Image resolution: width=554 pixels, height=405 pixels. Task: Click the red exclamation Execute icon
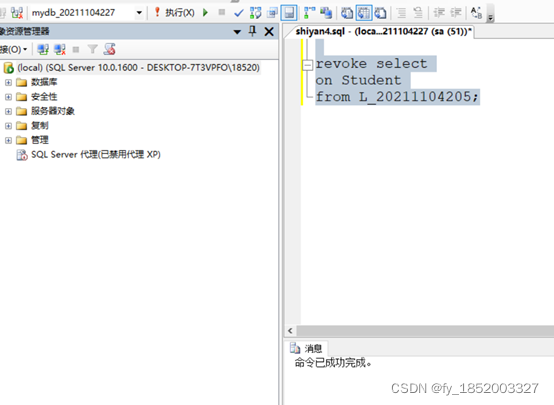(157, 12)
